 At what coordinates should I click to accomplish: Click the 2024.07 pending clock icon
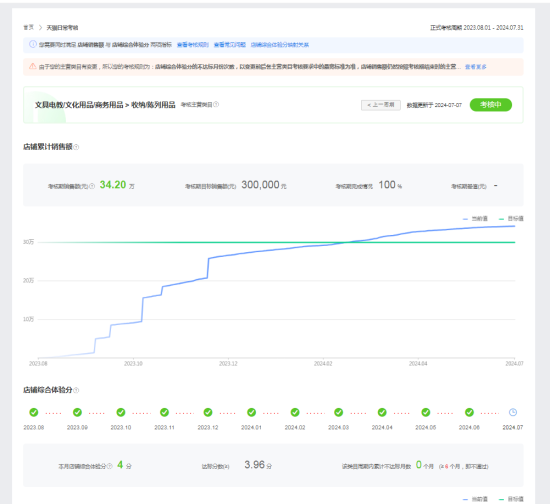[513, 412]
